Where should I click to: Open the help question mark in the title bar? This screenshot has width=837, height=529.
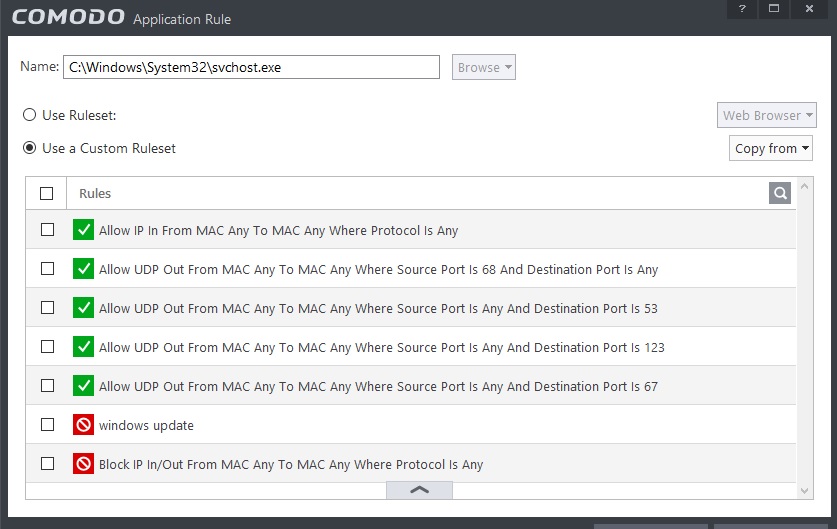tap(742, 9)
